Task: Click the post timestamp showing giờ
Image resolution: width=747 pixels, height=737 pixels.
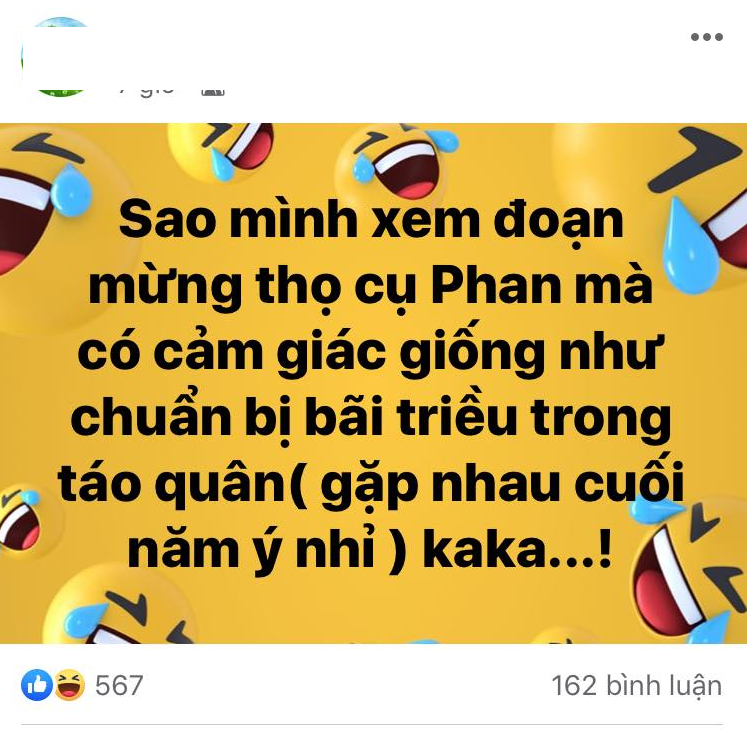Action: [x=145, y=90]
